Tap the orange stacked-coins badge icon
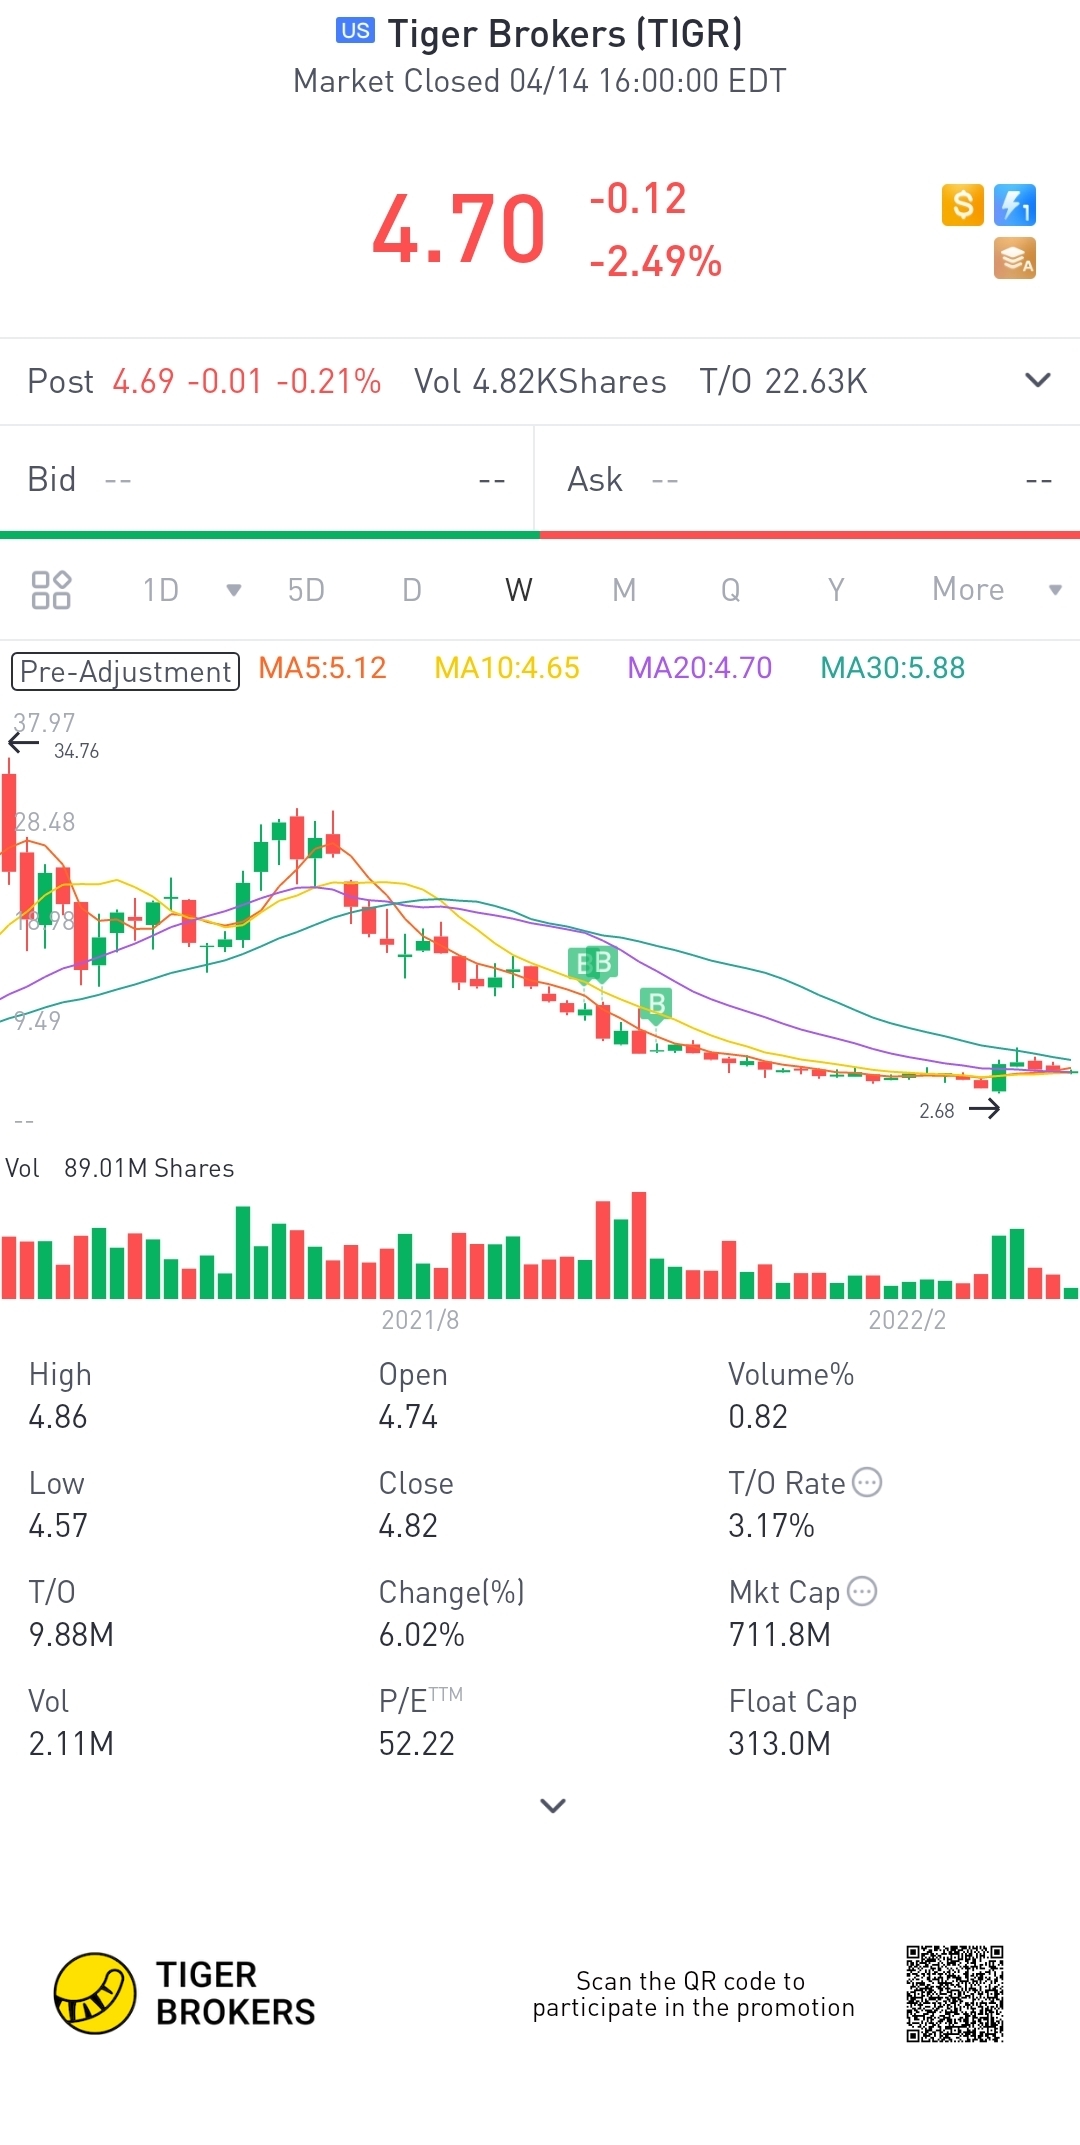This screenshot has width=1080, height=2145. coord(1015,258)
